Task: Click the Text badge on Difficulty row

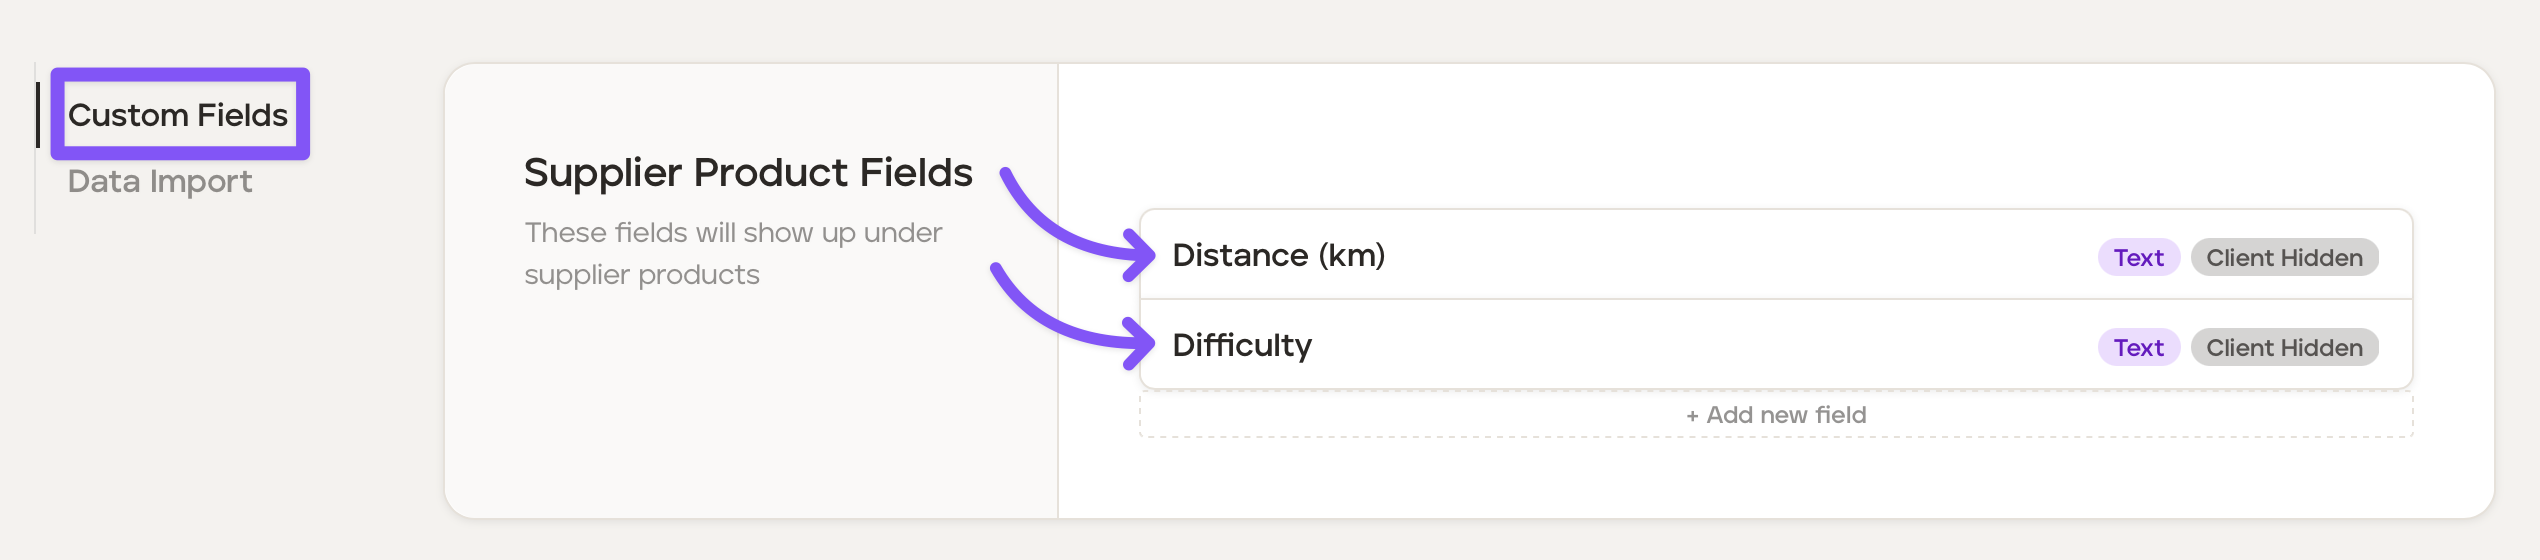Action: point(2138,348)
